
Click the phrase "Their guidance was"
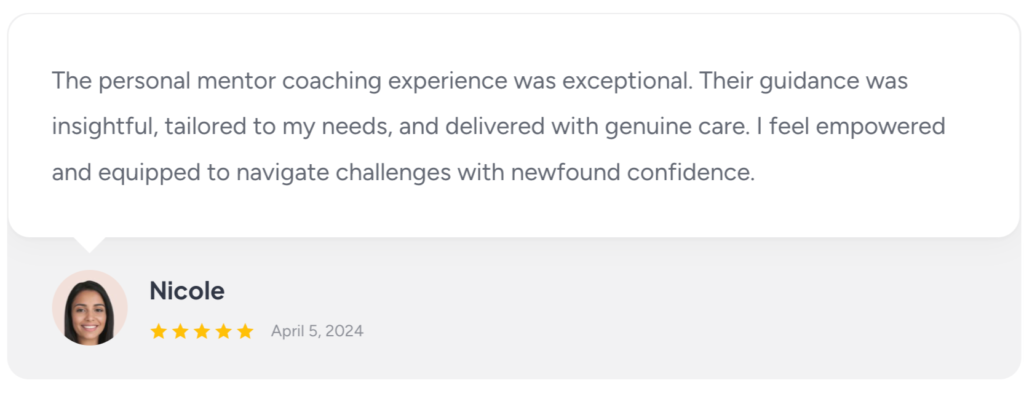(x=805, y=82)
